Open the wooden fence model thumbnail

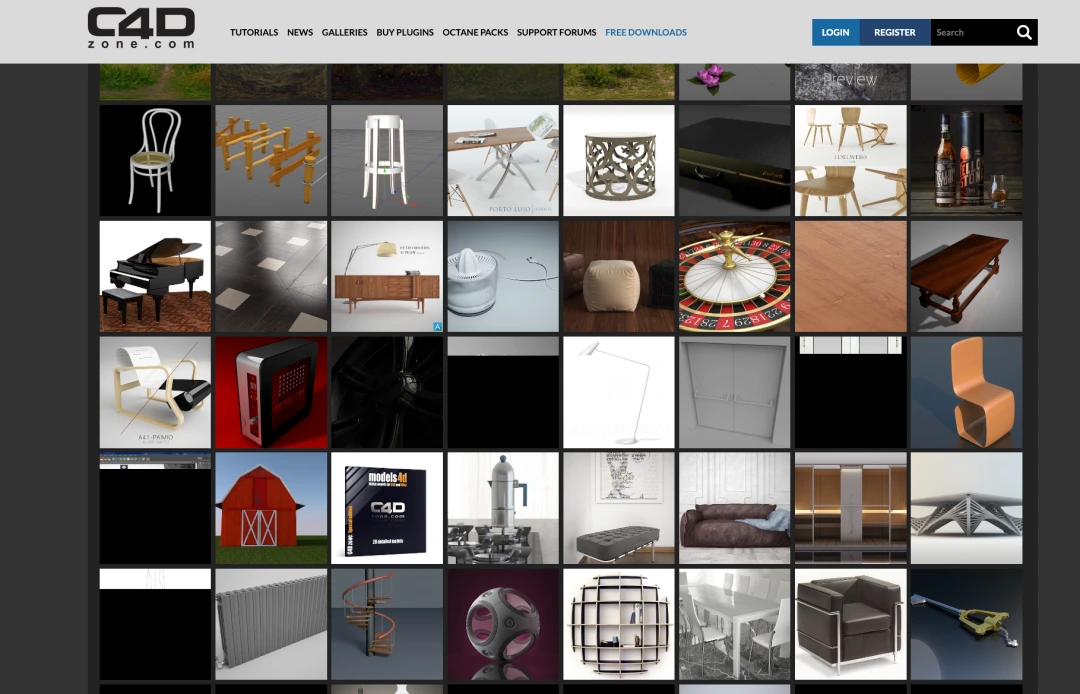(271, 160)
